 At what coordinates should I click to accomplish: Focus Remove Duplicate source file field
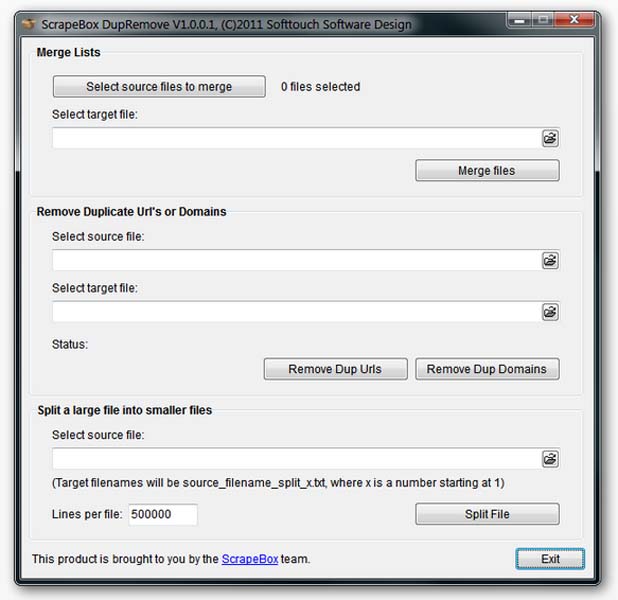(296, 260)
